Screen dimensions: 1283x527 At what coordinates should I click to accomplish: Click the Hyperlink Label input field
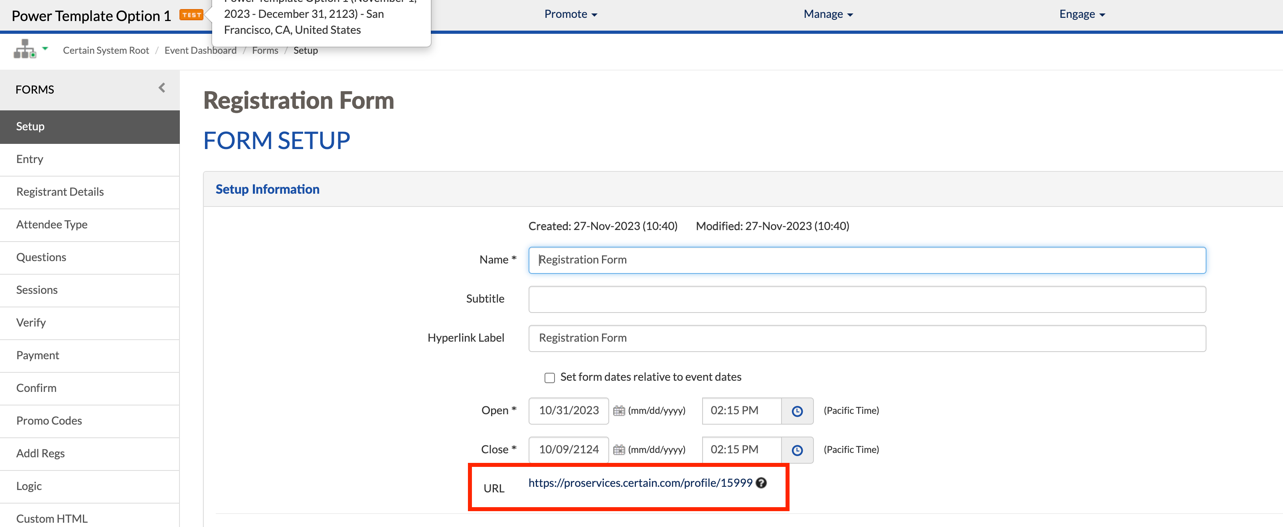pyautogui.click(x=867, y=338)
